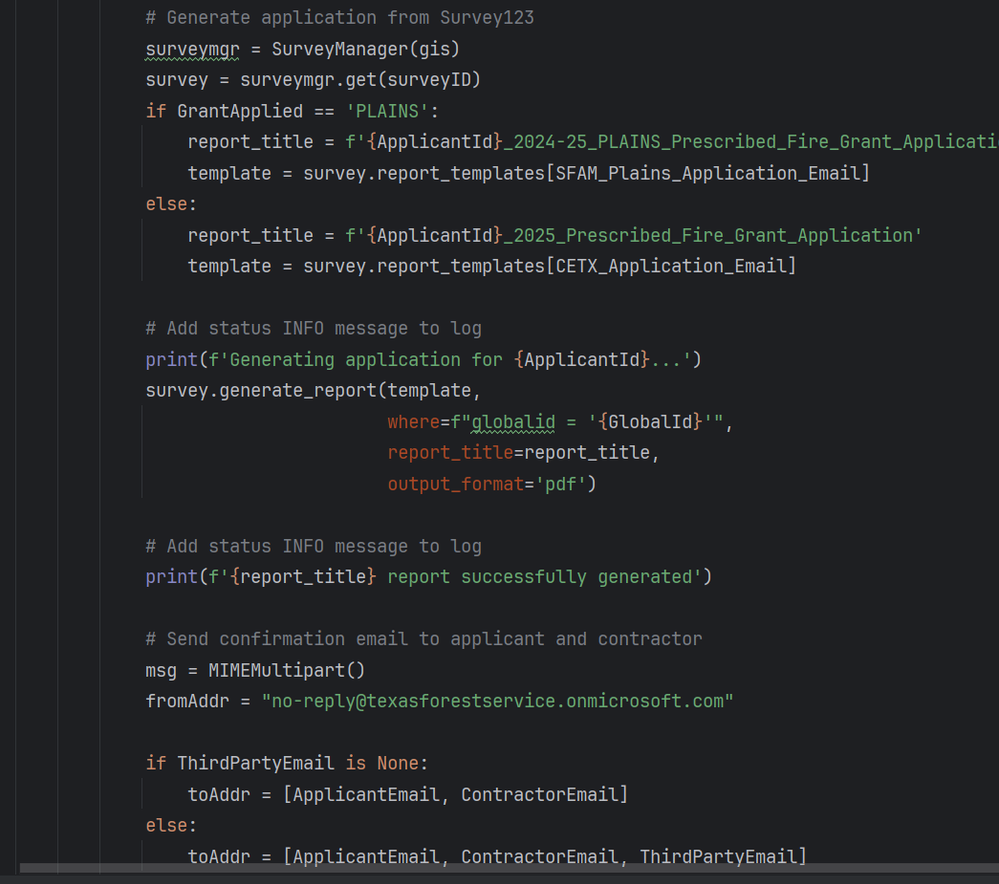Screen dimensions: 999x884
Task: Click second '# Add status INFO message to log' comment
Action: [313, 547]
